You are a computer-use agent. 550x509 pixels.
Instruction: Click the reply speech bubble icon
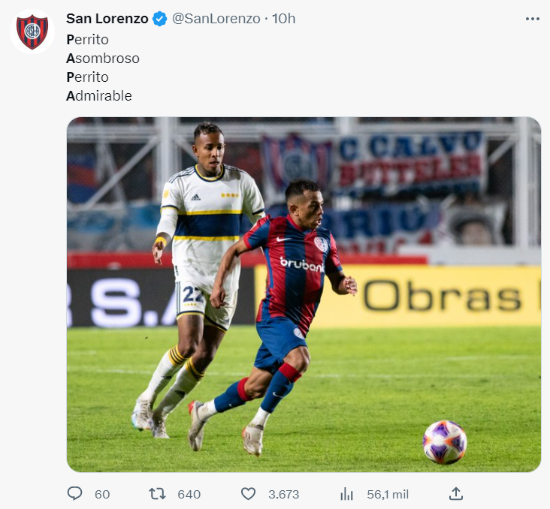coord(75,494)
